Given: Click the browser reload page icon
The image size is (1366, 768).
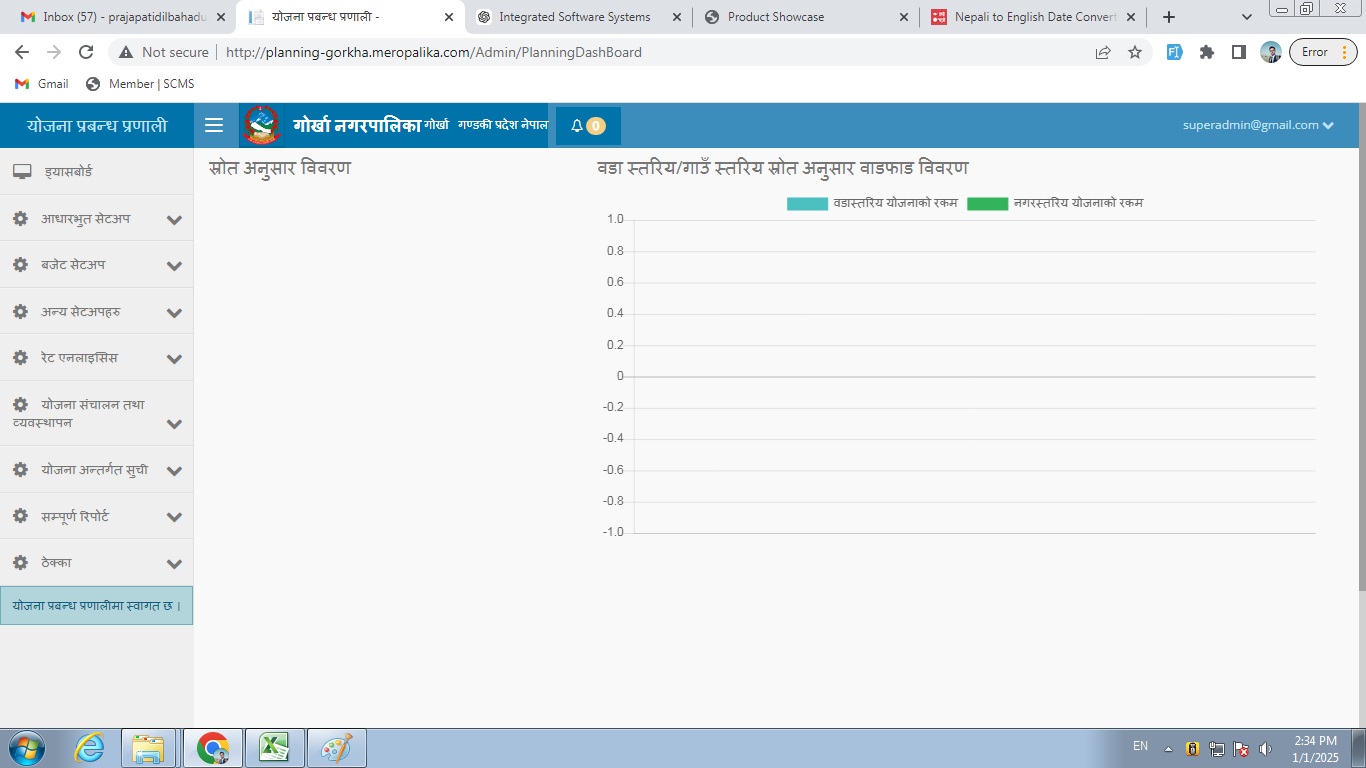Looking at the screenshot, I should (86, 52).
